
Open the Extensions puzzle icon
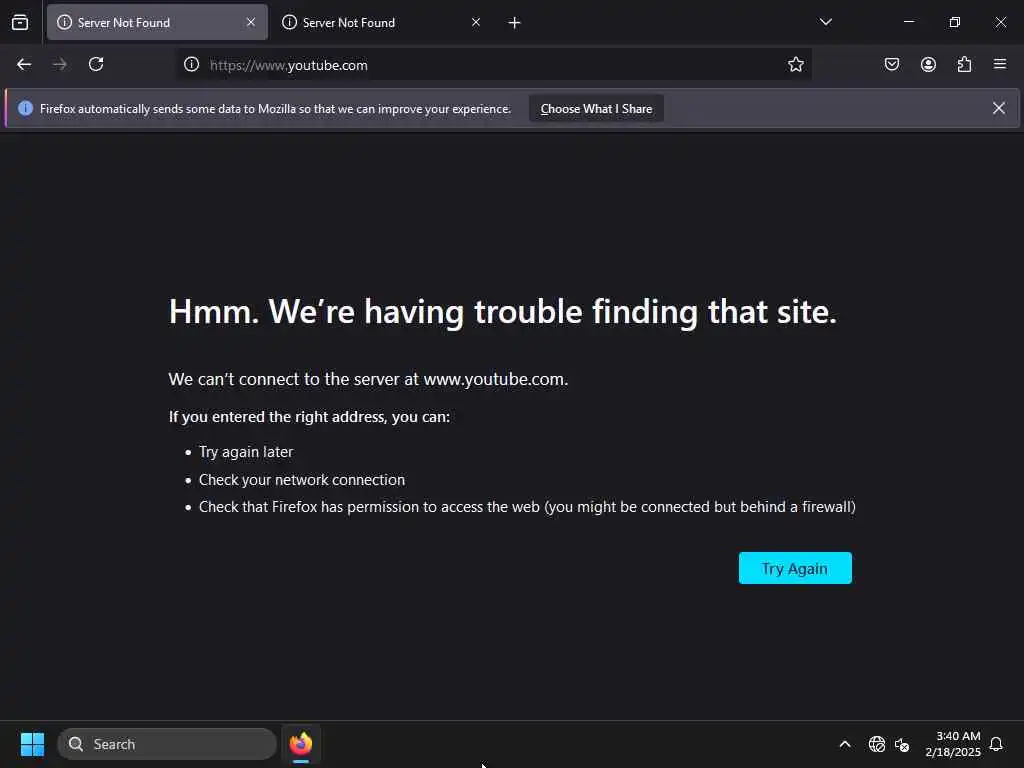pyautogui.click(x=964, y=64)
